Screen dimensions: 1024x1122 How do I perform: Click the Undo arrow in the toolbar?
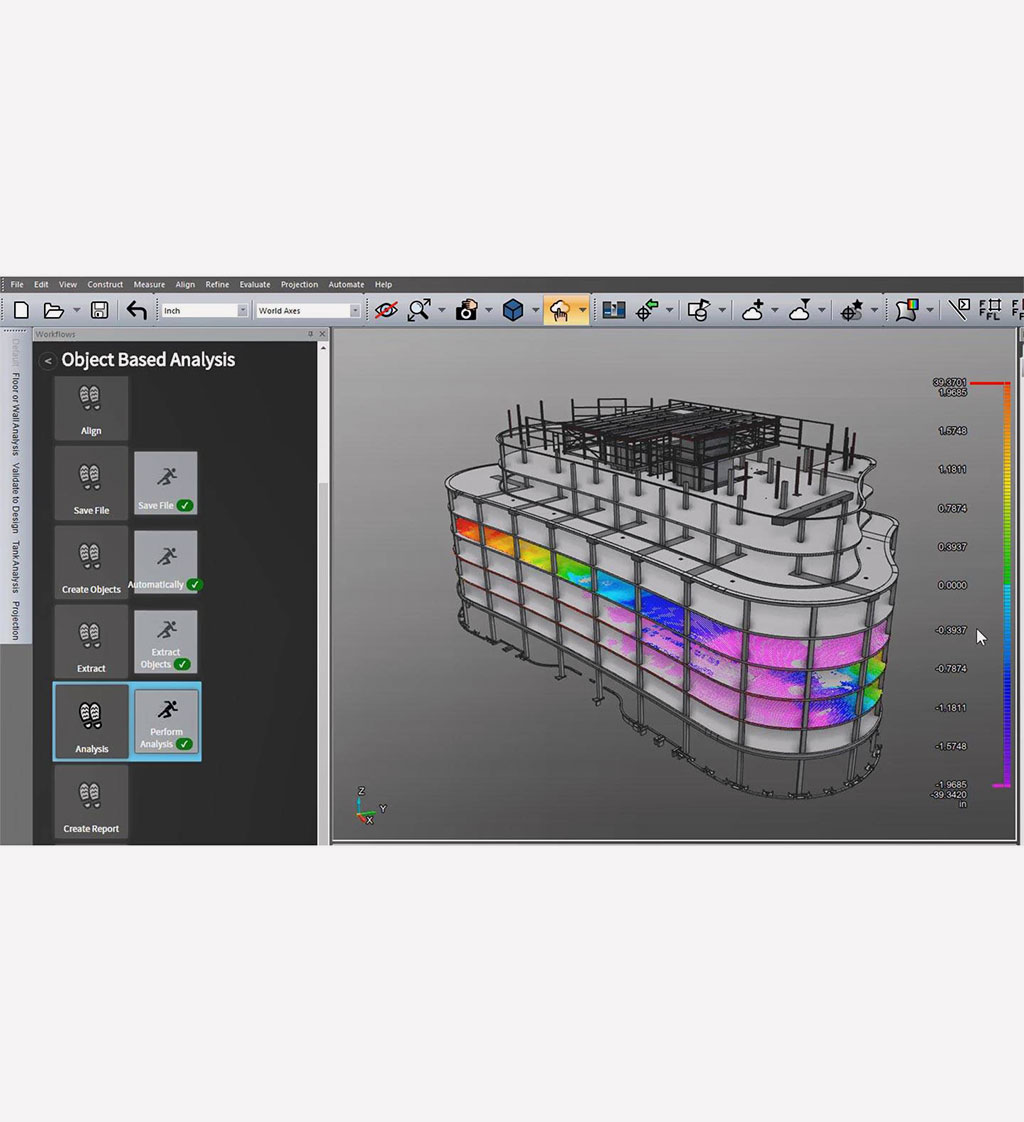(x=136, y=311)
